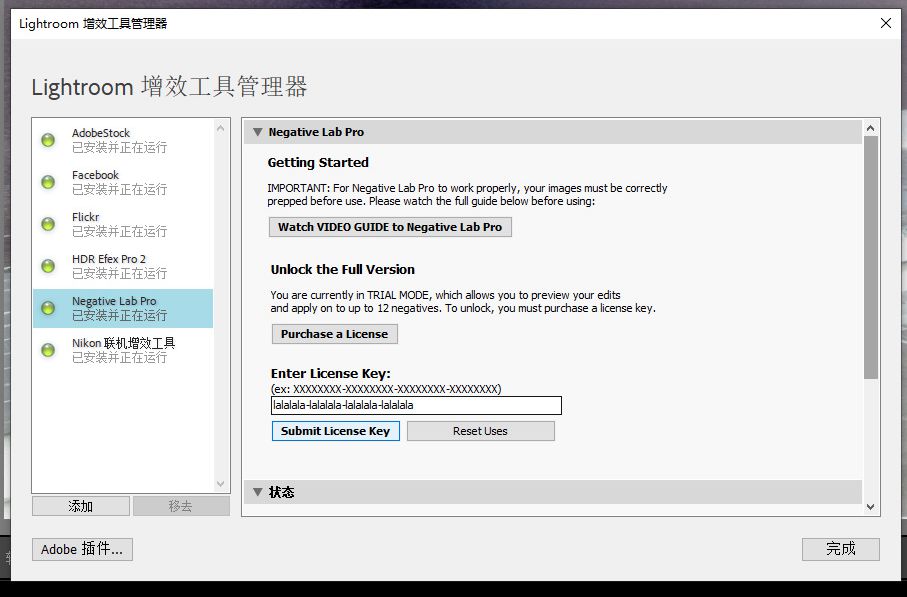Click the green status light beside Nikon plugin
This screenshot has width=907, height=597.
[48, 350]
